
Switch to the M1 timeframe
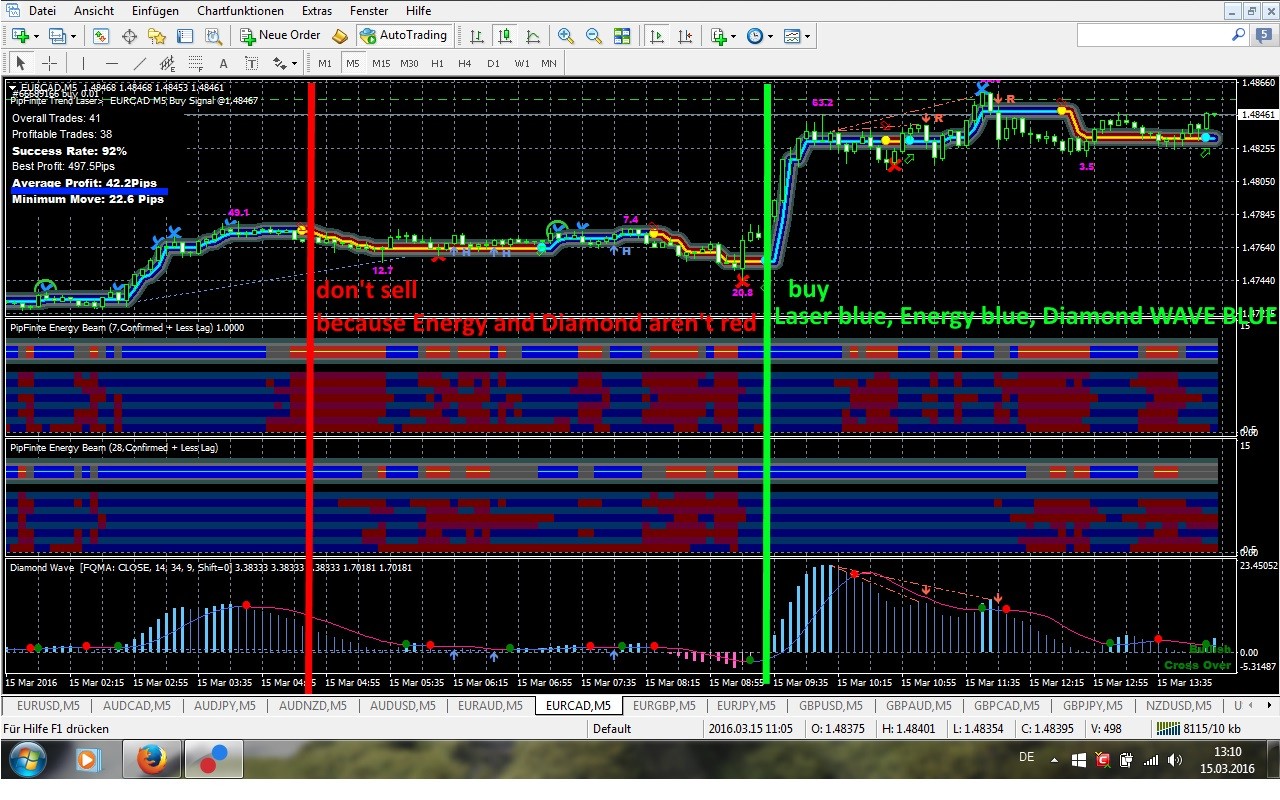[325, 63]
